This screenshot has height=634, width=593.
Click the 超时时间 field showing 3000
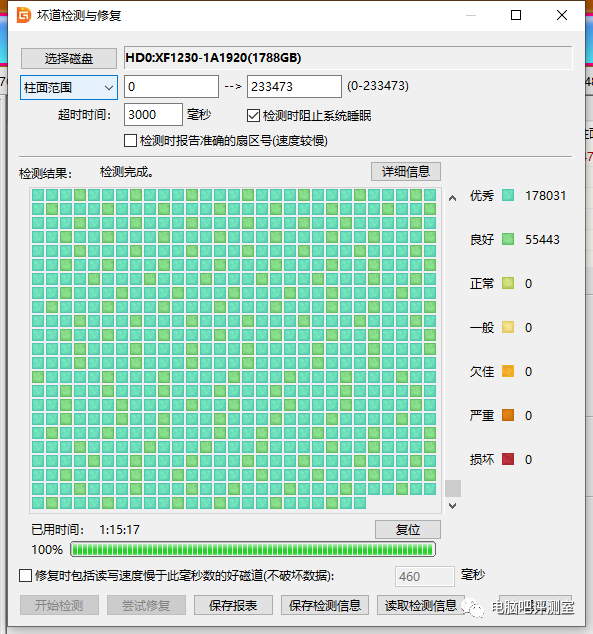[x=153, y=115]
